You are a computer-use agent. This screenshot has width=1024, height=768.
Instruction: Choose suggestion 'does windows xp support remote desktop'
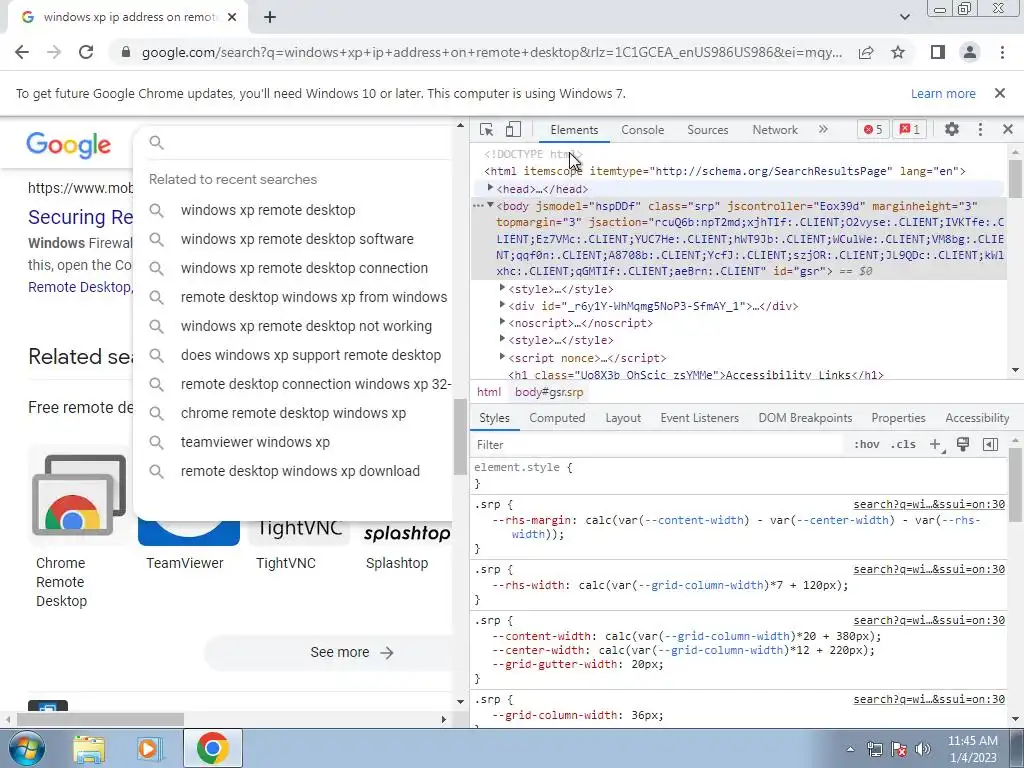[311, 355]
